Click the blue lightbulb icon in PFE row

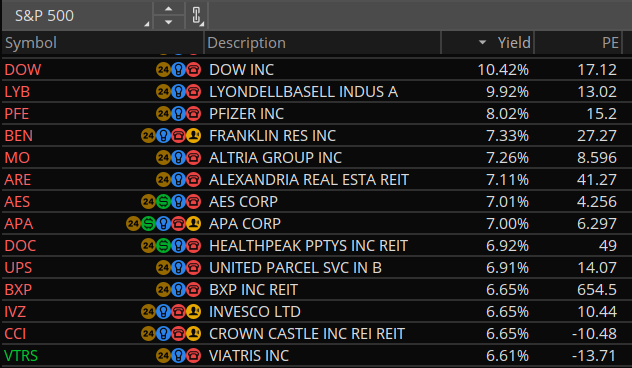coord(178,114)
